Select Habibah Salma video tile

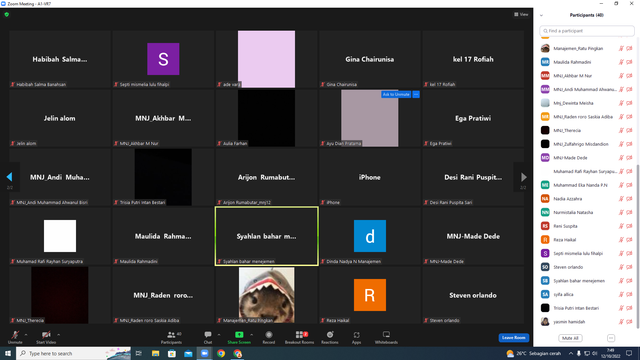click(60, 59)
